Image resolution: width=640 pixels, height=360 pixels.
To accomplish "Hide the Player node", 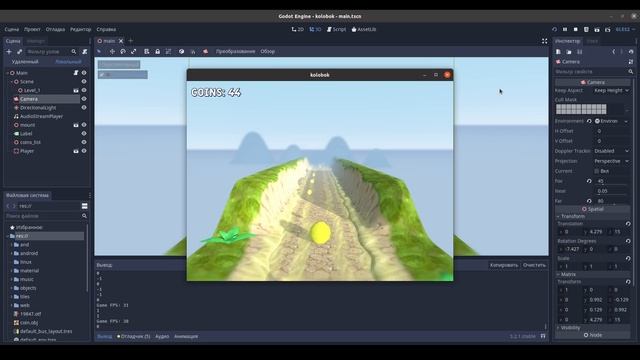I will coord(84,151).
